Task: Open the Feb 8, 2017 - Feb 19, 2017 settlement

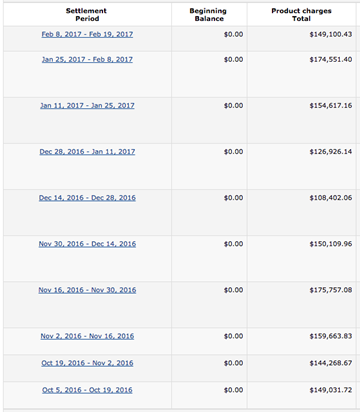Action: tap(87, 34)
